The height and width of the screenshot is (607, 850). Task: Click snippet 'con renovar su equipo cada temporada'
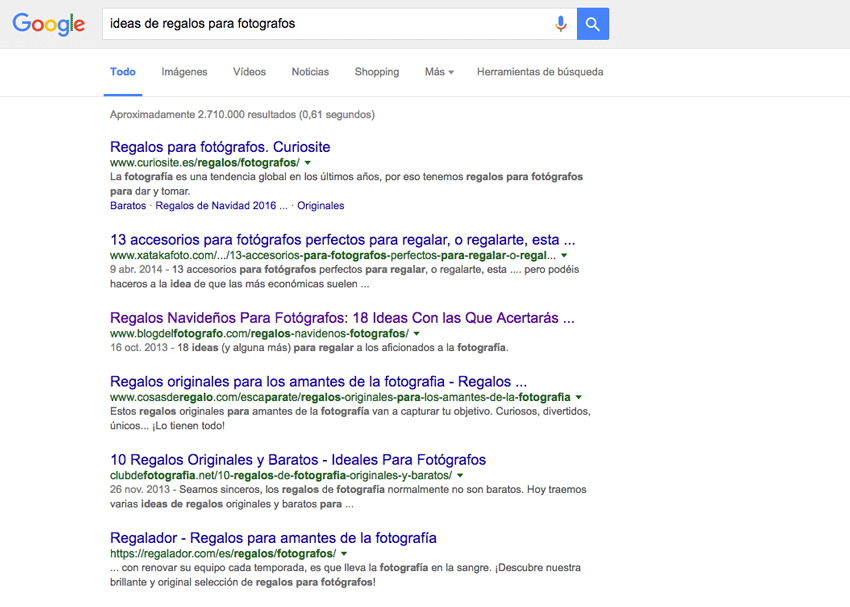[345, 574]
